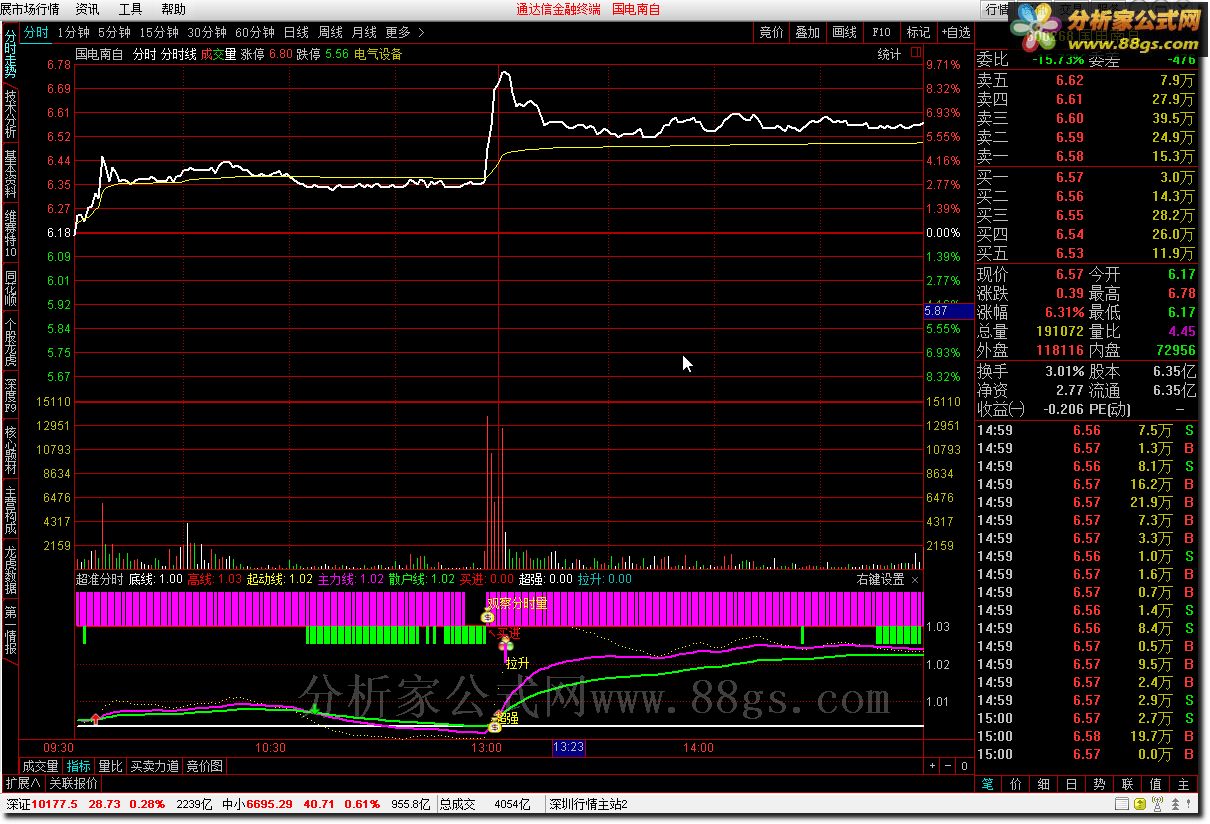Click the 买一 price 6.57

click(1070, 177)
